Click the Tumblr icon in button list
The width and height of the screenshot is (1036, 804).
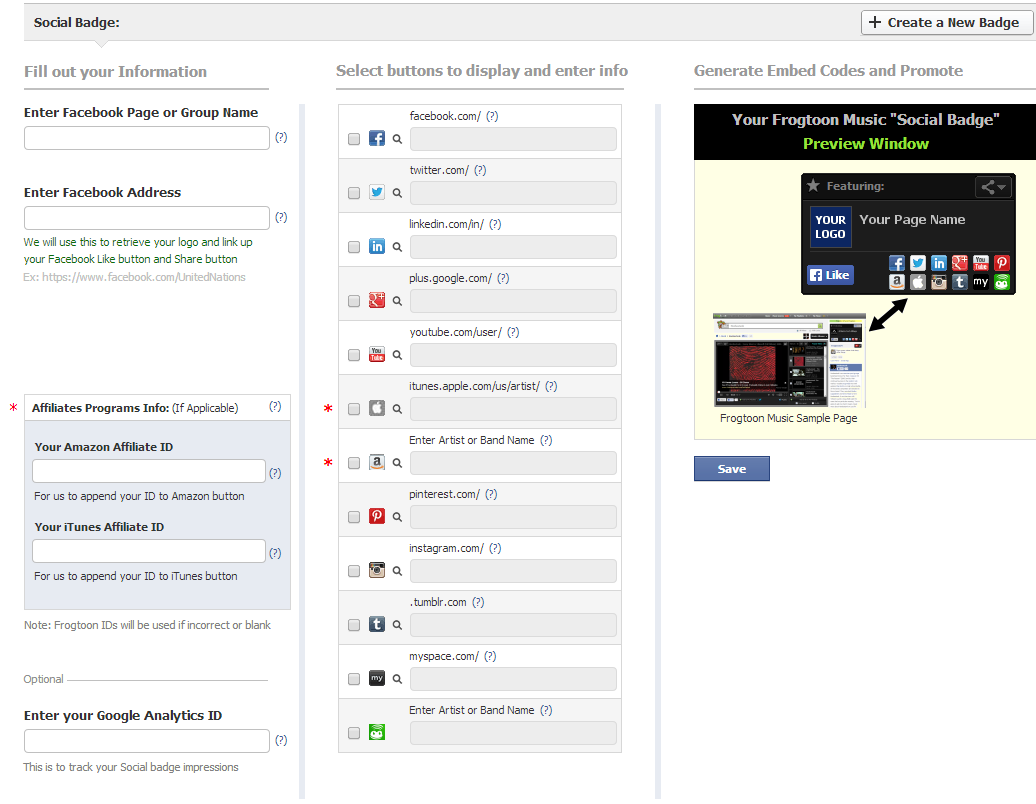[377, 625]
